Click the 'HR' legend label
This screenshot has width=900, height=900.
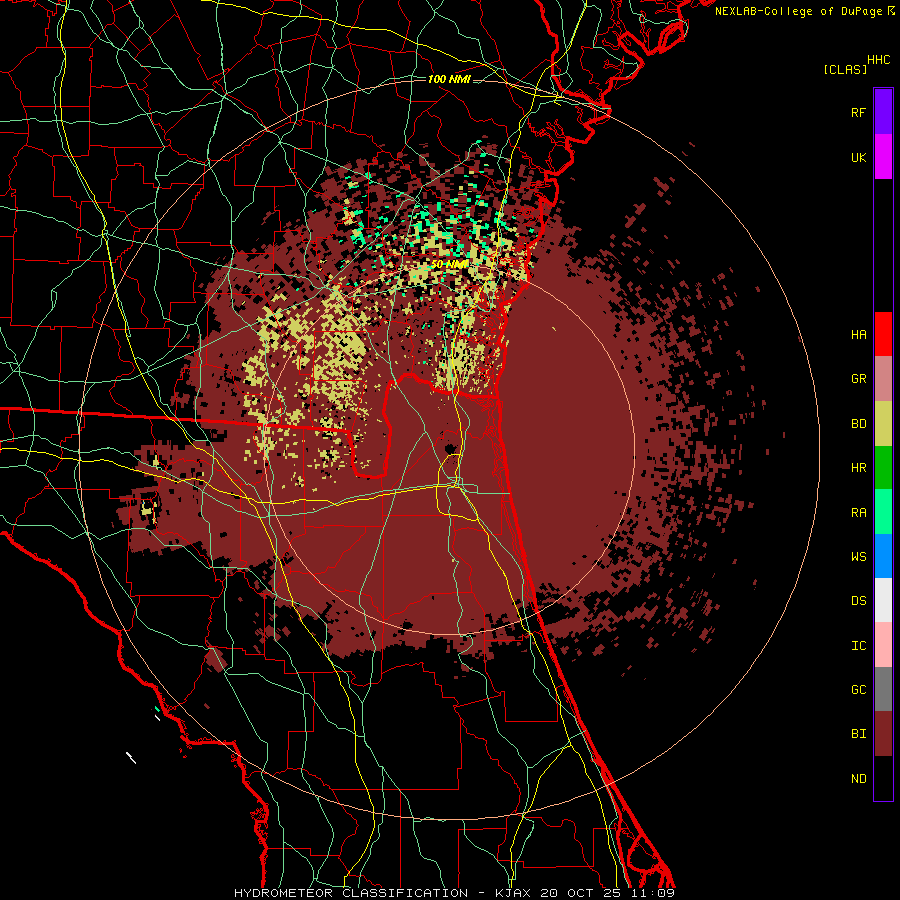click(859, 468)
